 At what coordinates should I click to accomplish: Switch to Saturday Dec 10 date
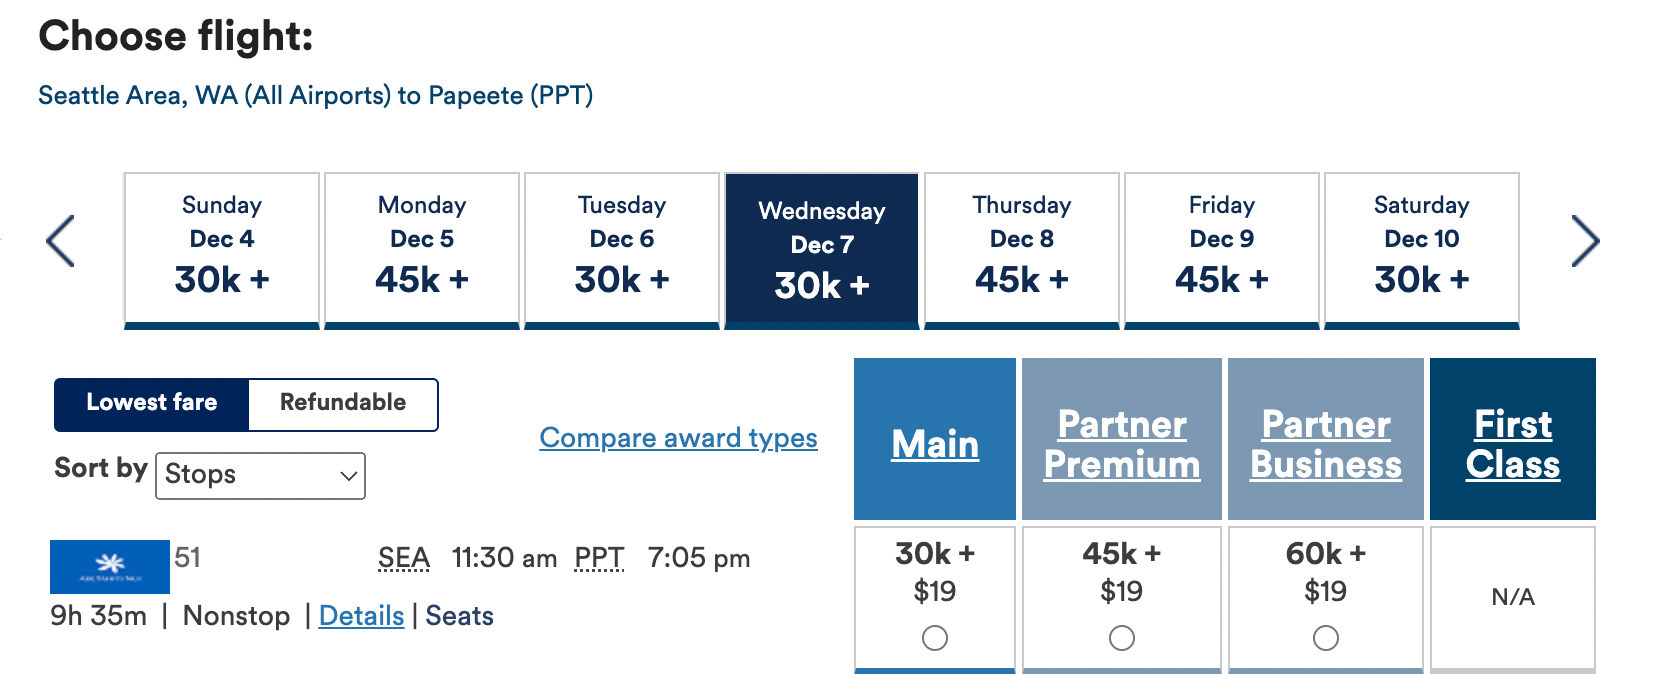[1422, 249]
